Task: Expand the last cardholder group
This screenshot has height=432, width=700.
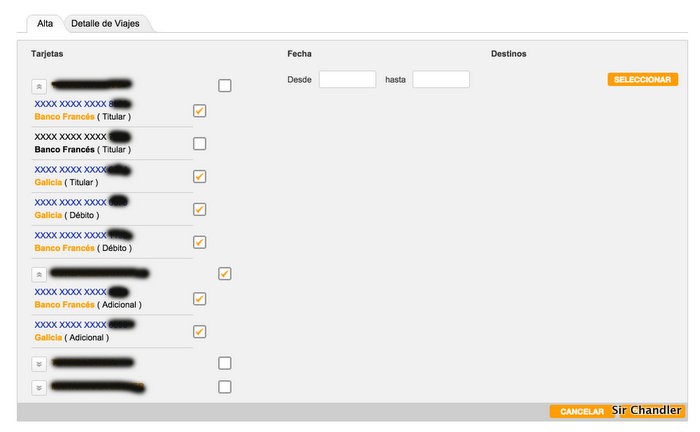Action: [x=39, y=387]
